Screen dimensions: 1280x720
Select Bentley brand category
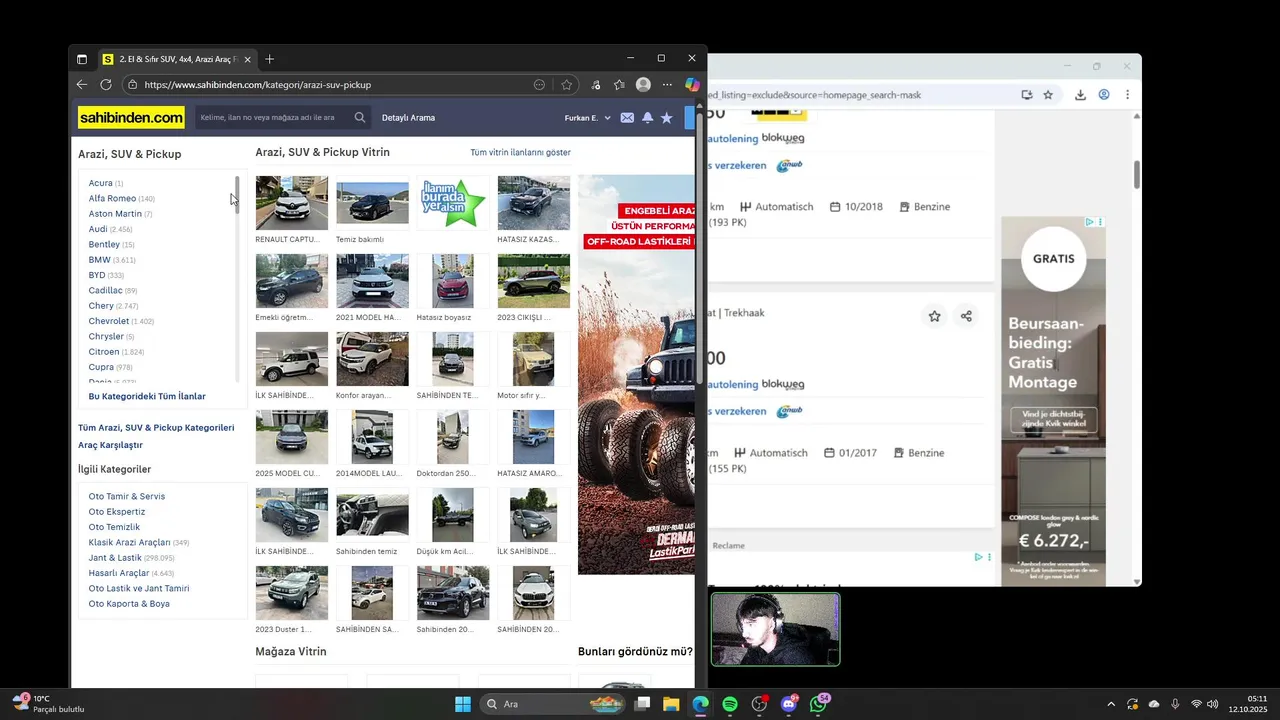tap(104, 245)
